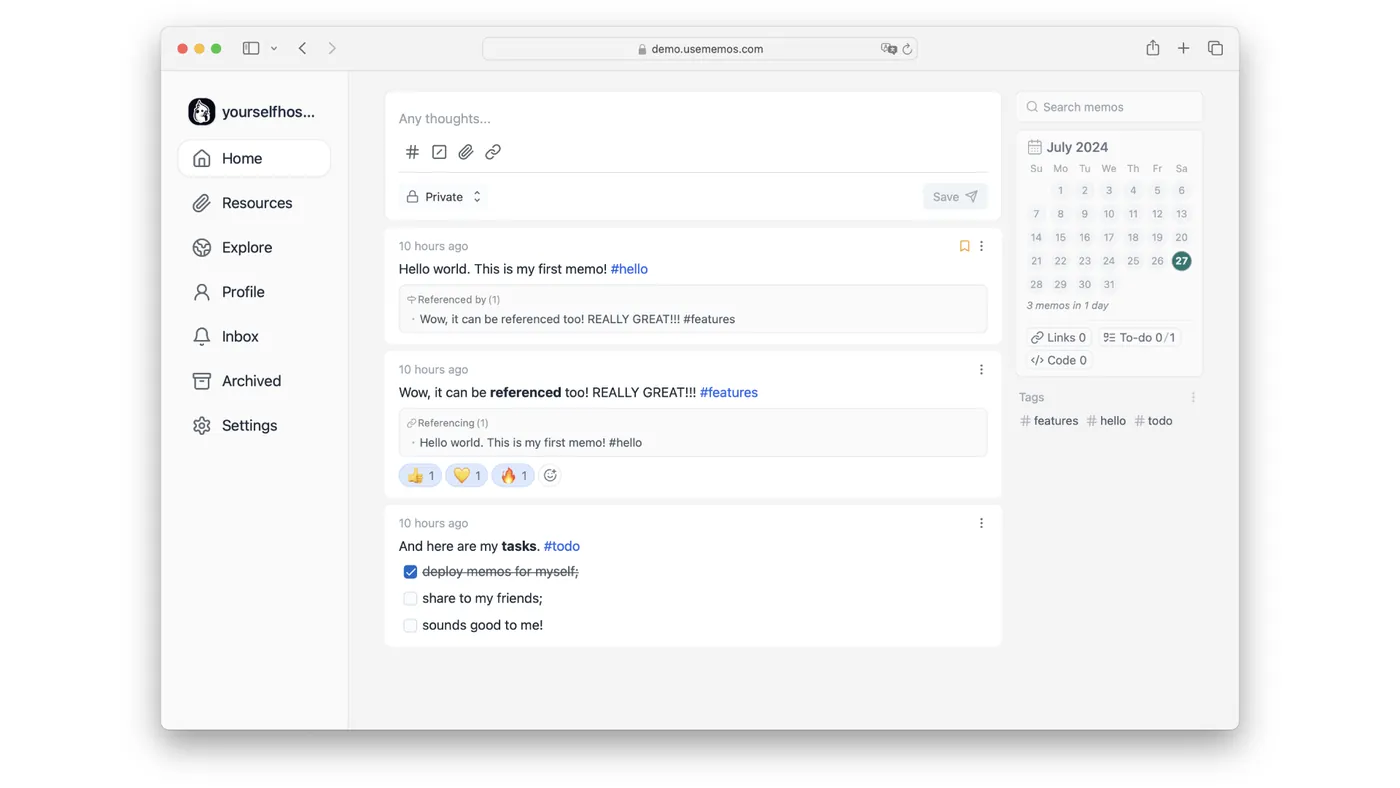Open the more menu on the Hello world memo
The image size is (1400, 788).
click(x=981, y=246)
